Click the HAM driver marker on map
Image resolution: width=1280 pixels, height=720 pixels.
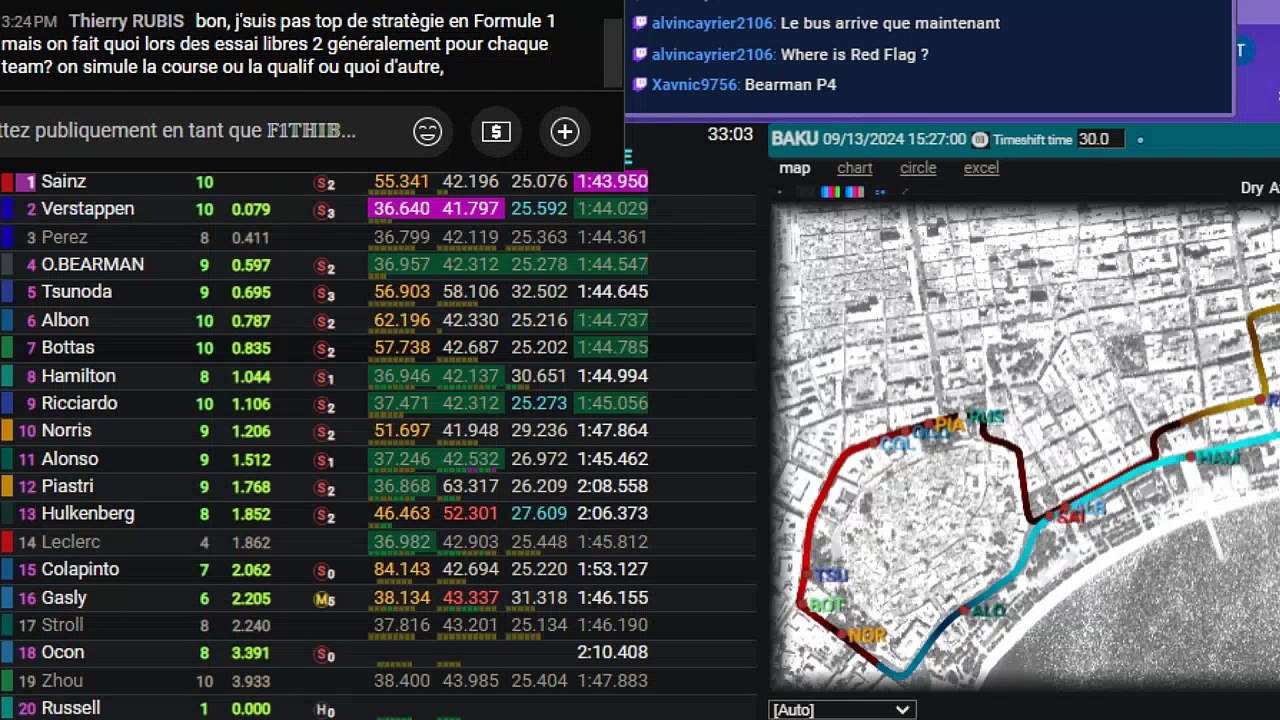point(1218,457)
